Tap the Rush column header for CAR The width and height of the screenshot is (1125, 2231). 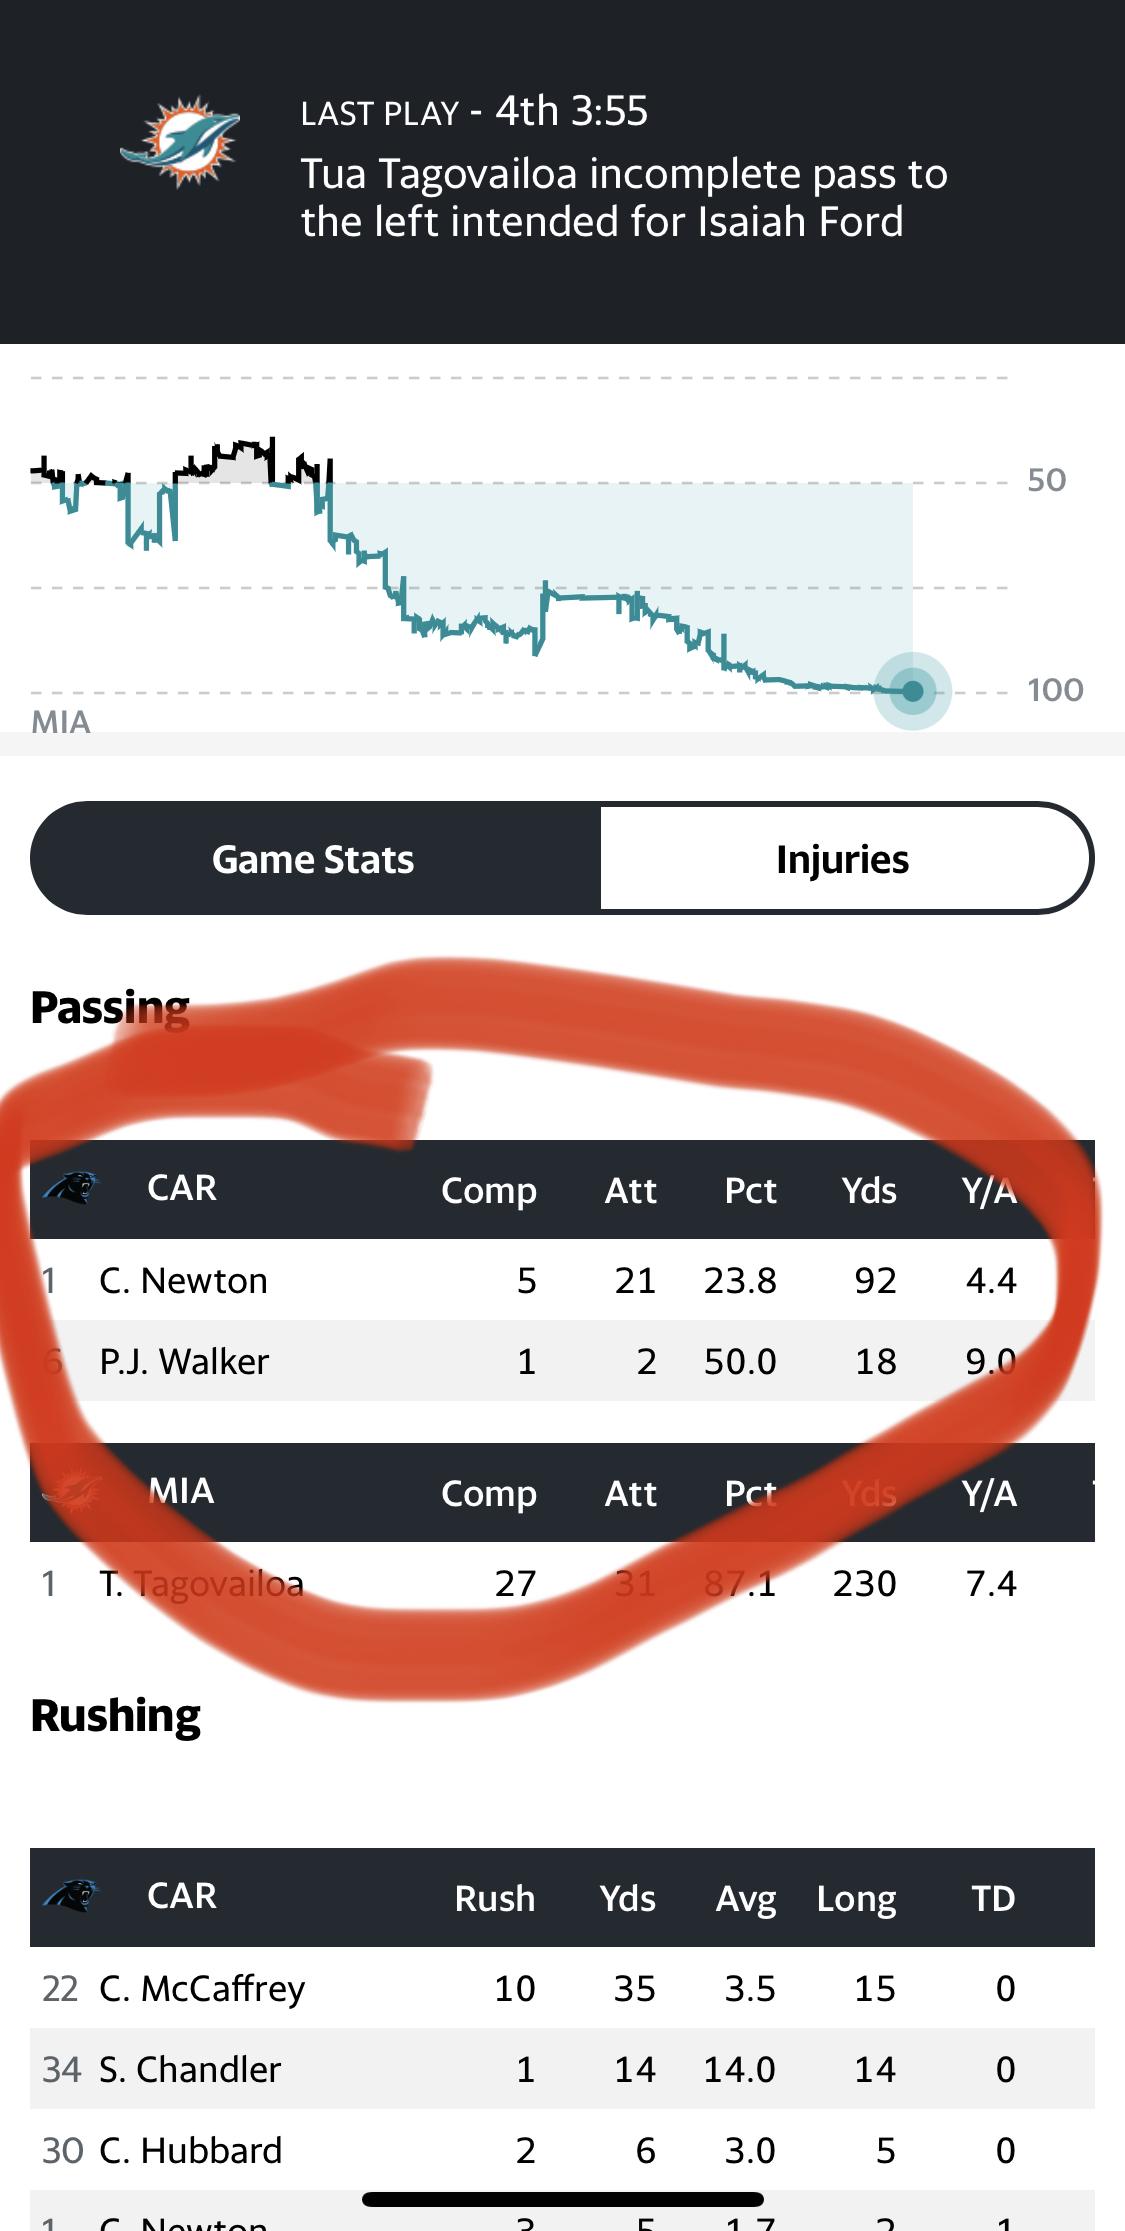(x=495, y=1898)
